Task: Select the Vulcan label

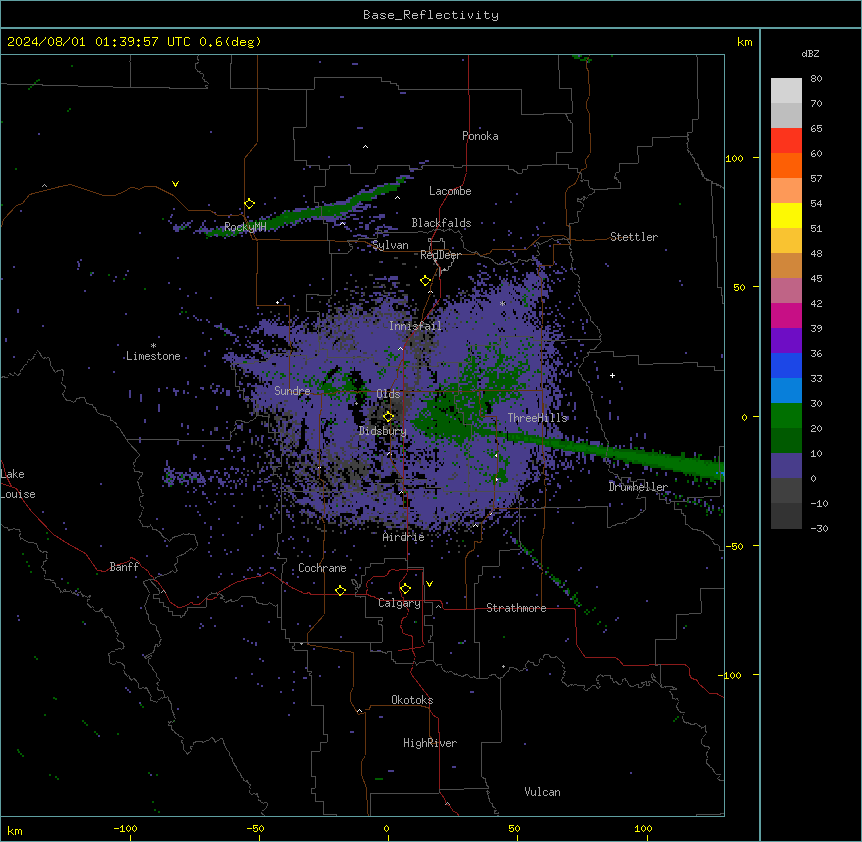Action: tap(542, 792)
